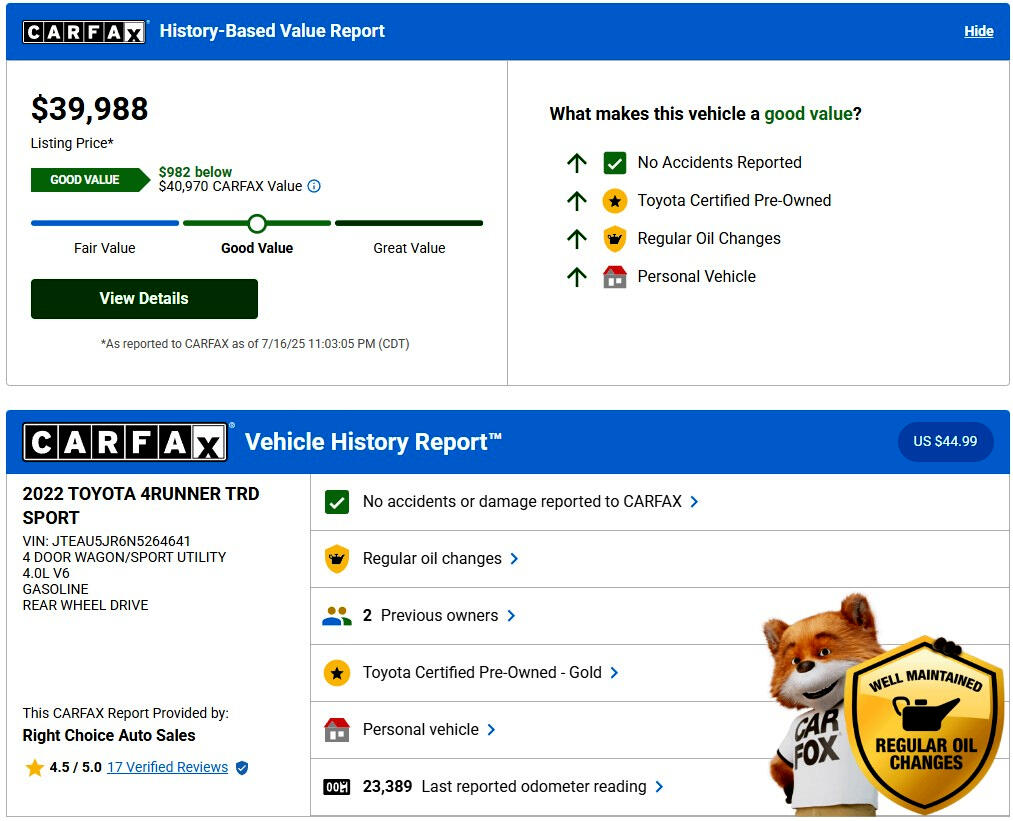Viewport: 1013px width, 821px height.
Task: Click red house icon in Personal vehicle row
Action: coord(337,730)
